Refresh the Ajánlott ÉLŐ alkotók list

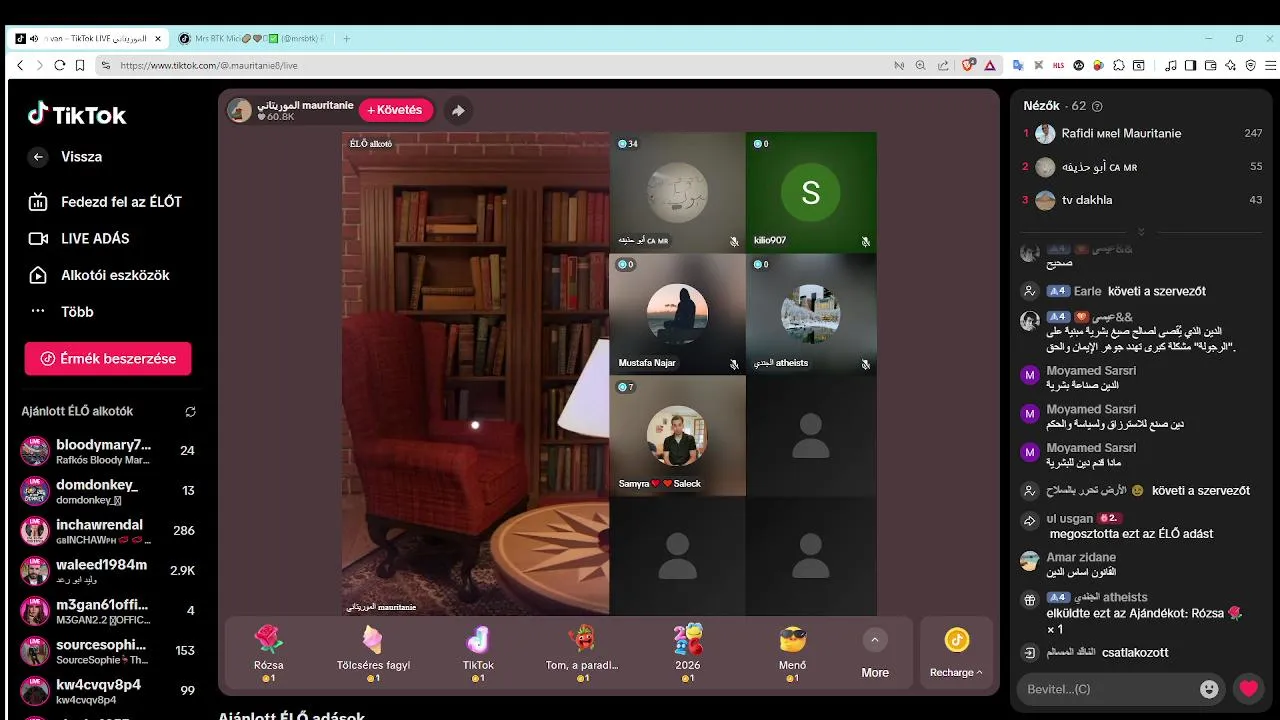[x=190, y=411]
